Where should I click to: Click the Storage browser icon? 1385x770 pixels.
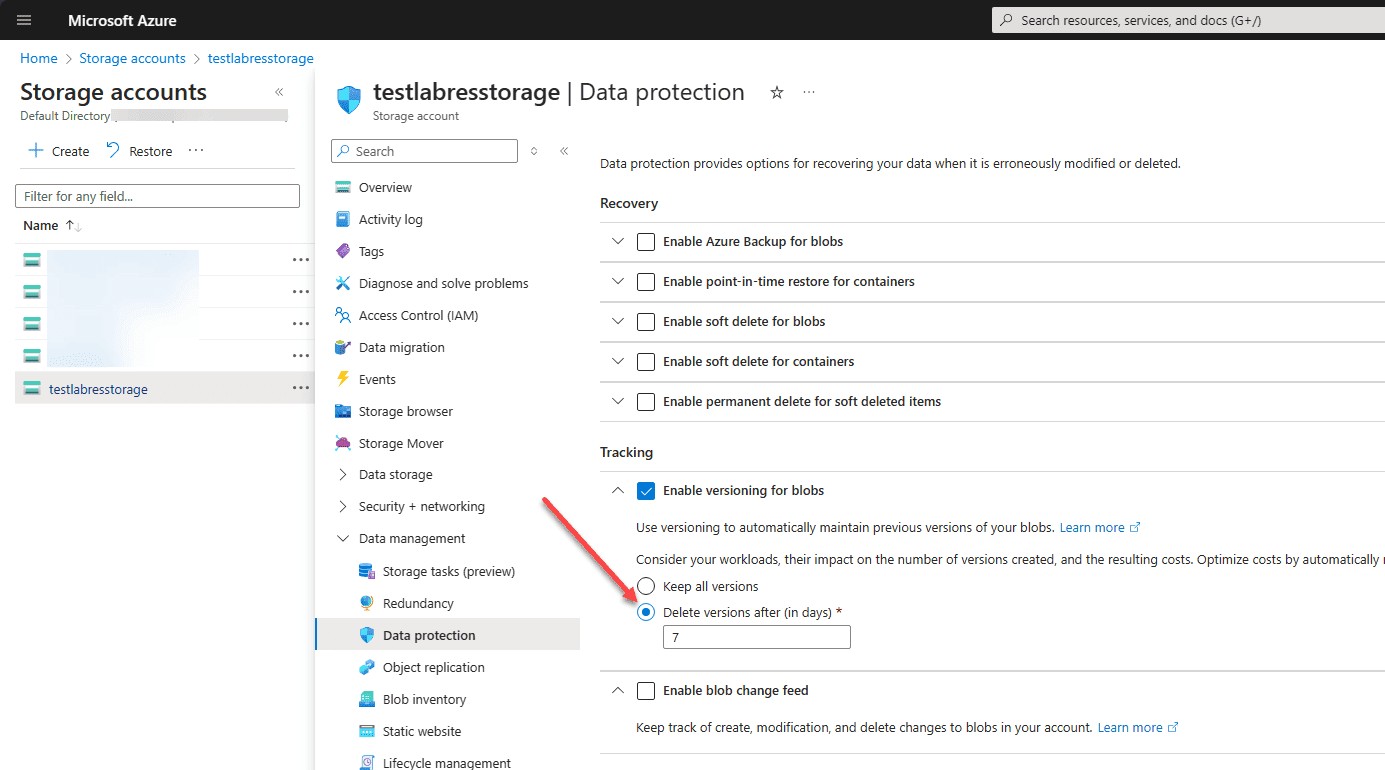[343, 411]
